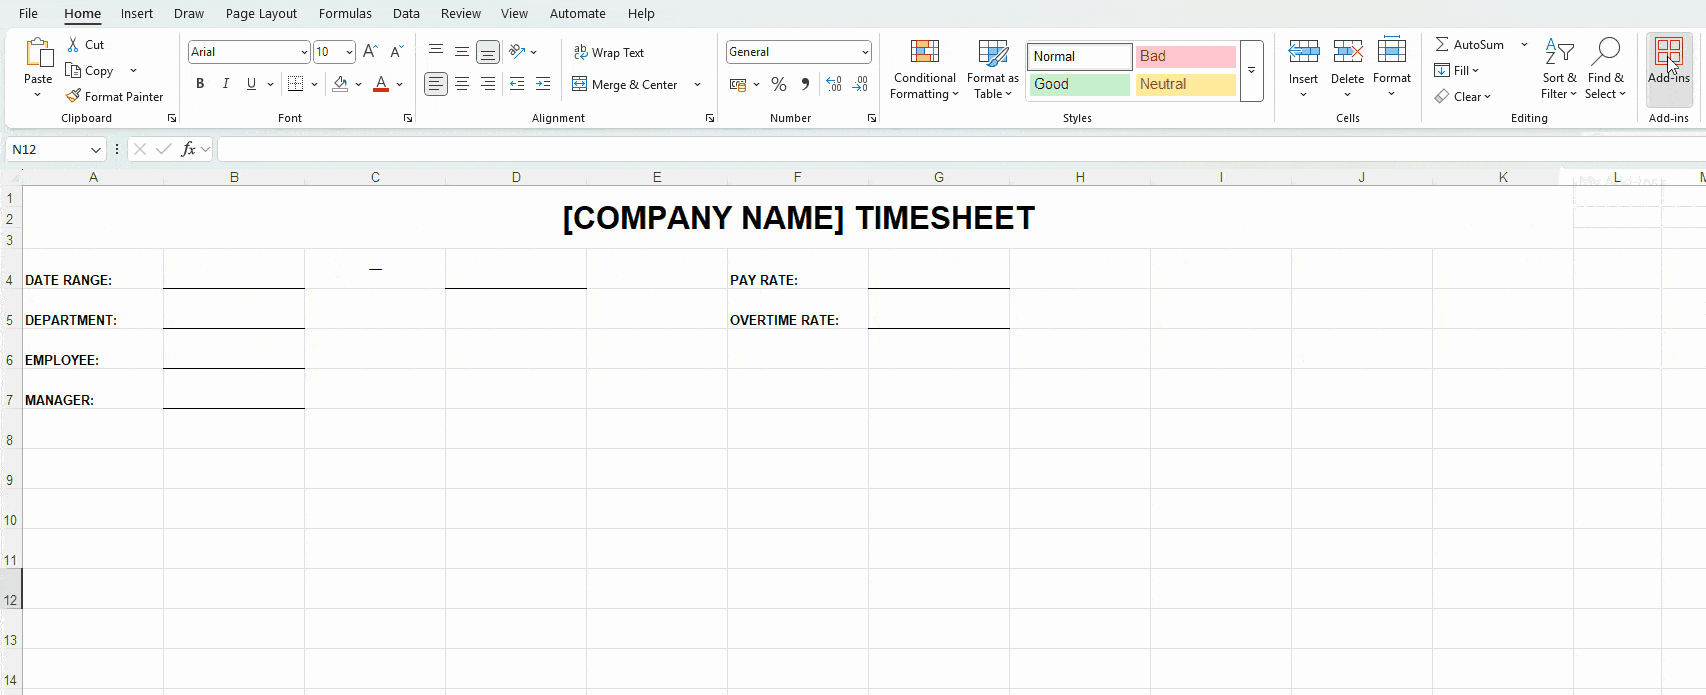Click the Decrease Decimal icon

pyautogui.click(x=860, y=85)
